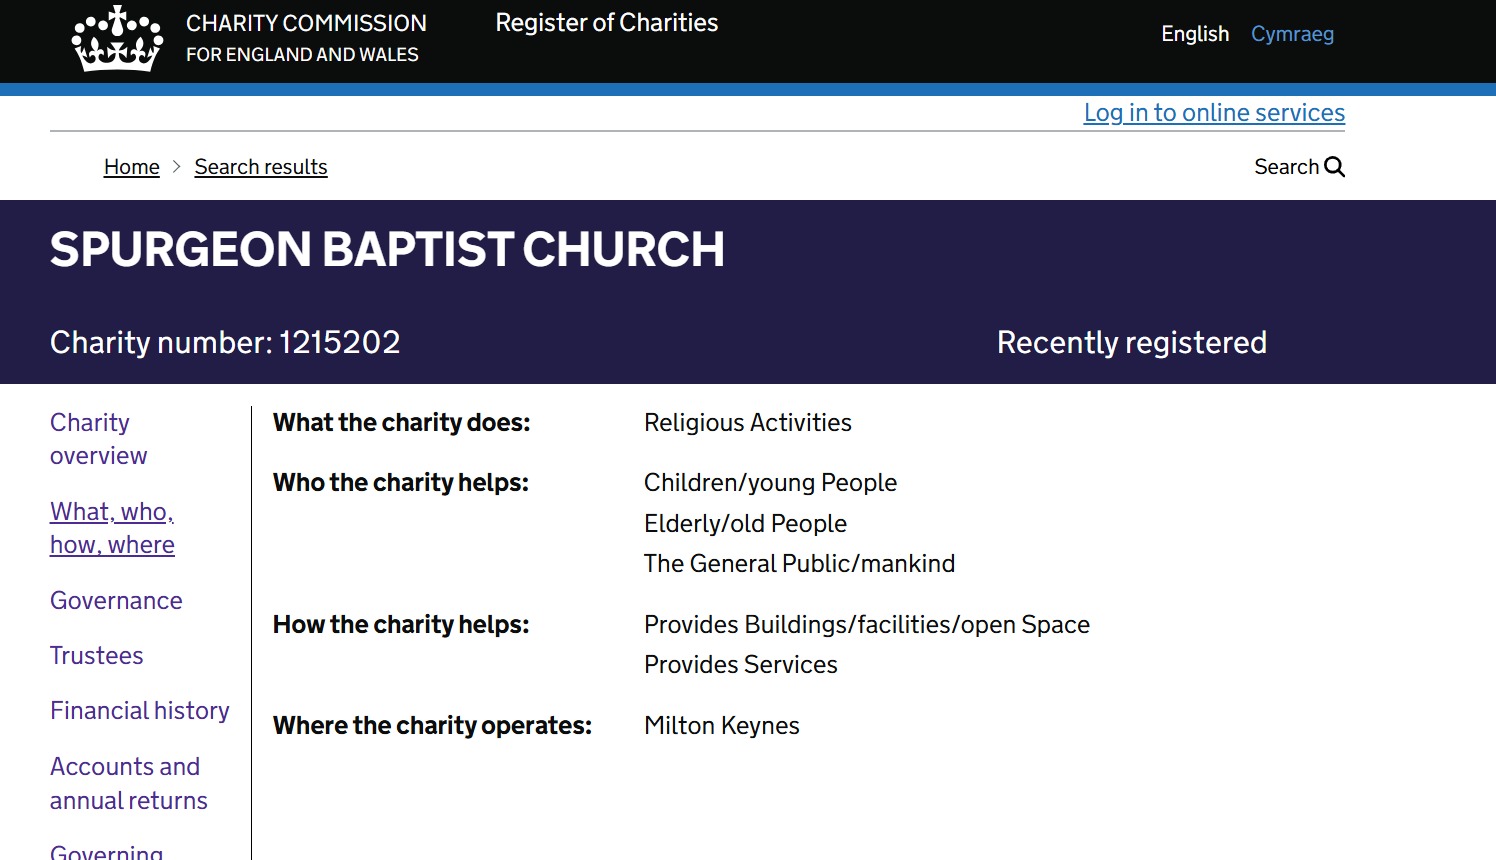Click the Recently registered status label

tap(1131, 343)
